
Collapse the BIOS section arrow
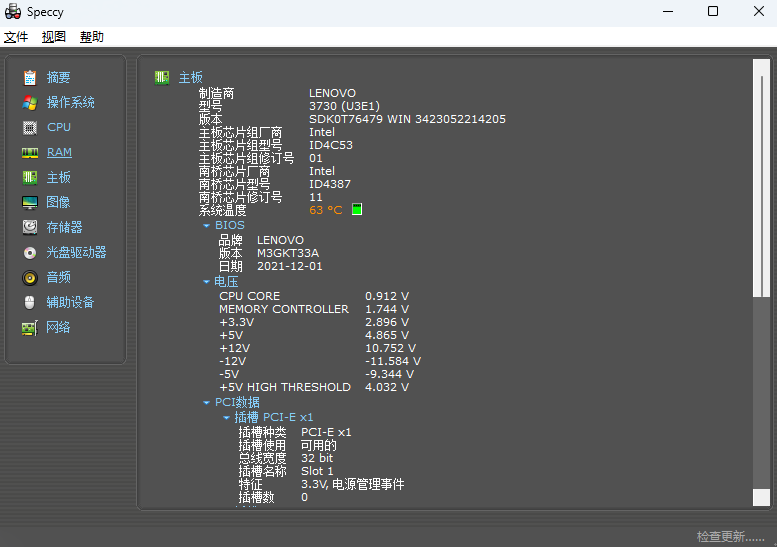207,226
